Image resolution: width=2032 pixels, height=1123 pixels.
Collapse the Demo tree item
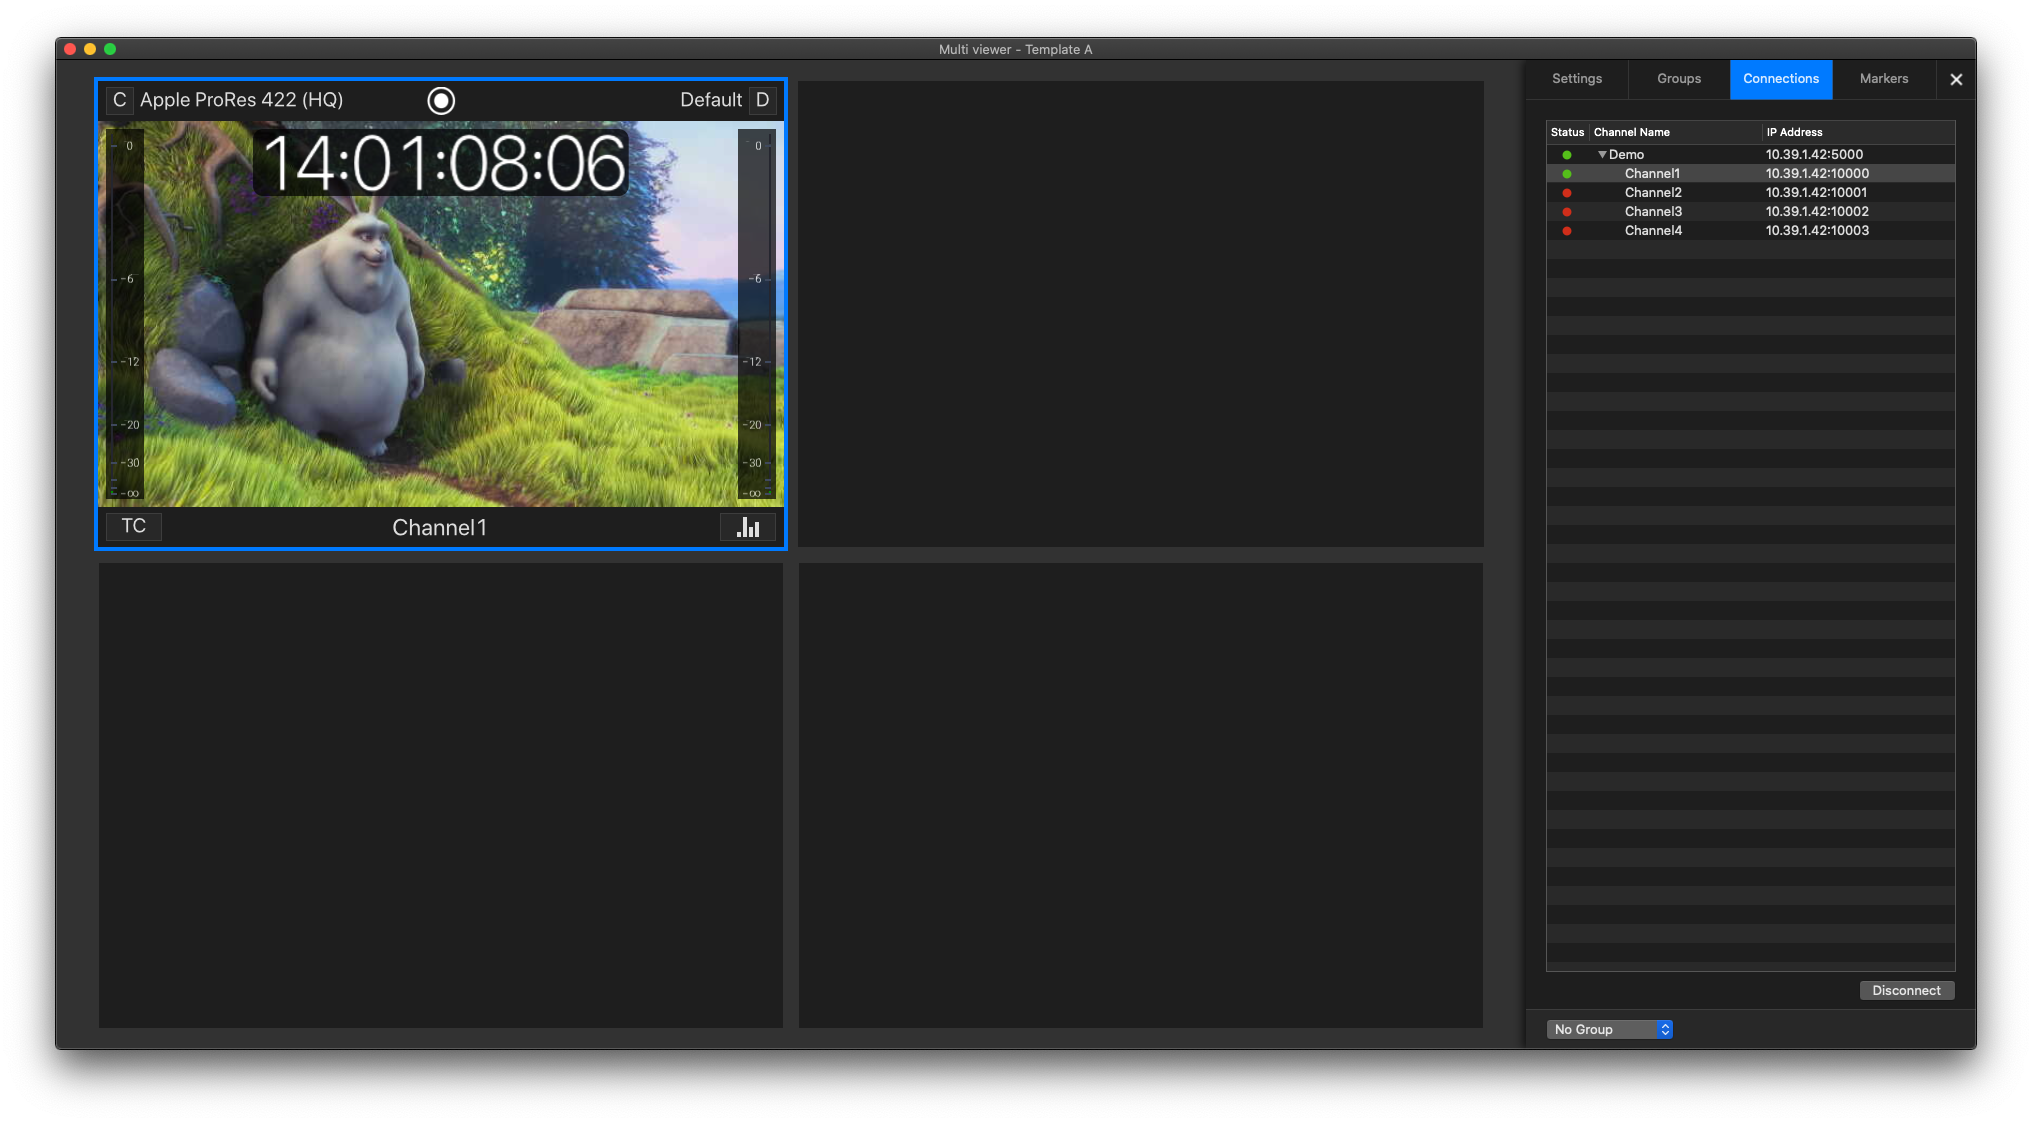pyautogui.click(x=1602, y=155)
